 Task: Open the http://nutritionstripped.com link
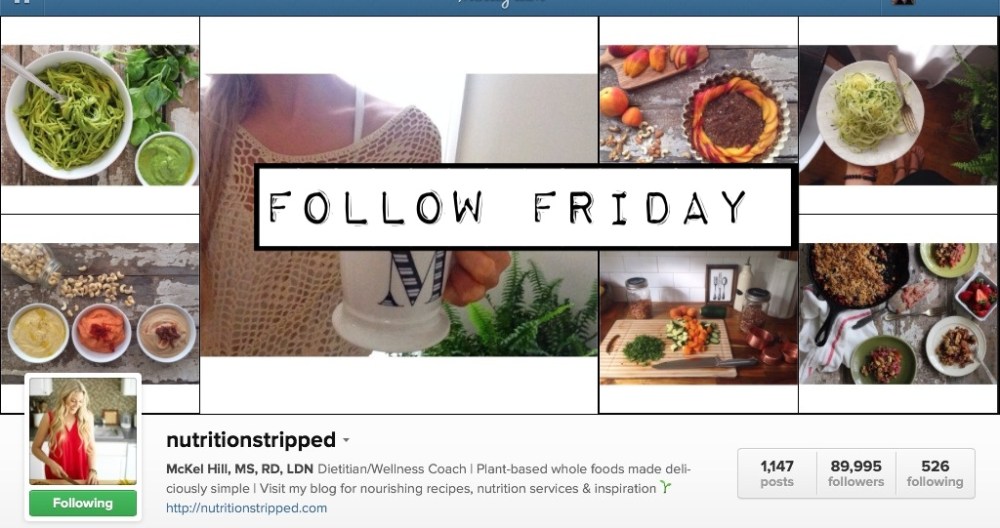246,508
